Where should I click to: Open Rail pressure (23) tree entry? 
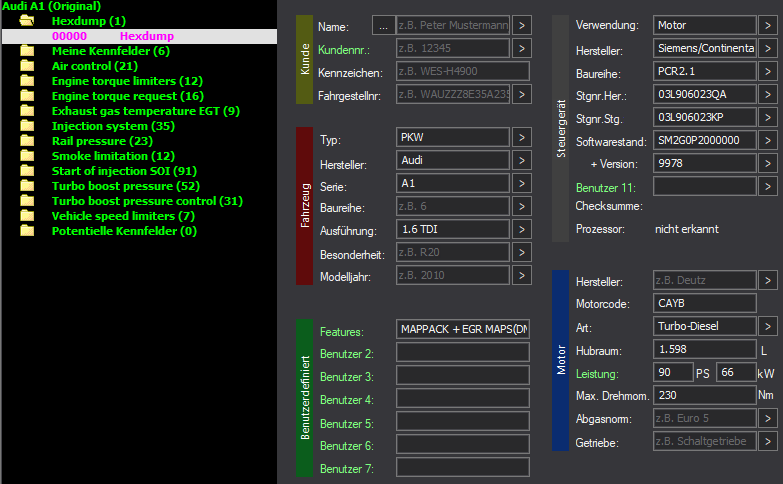(102, 141)
